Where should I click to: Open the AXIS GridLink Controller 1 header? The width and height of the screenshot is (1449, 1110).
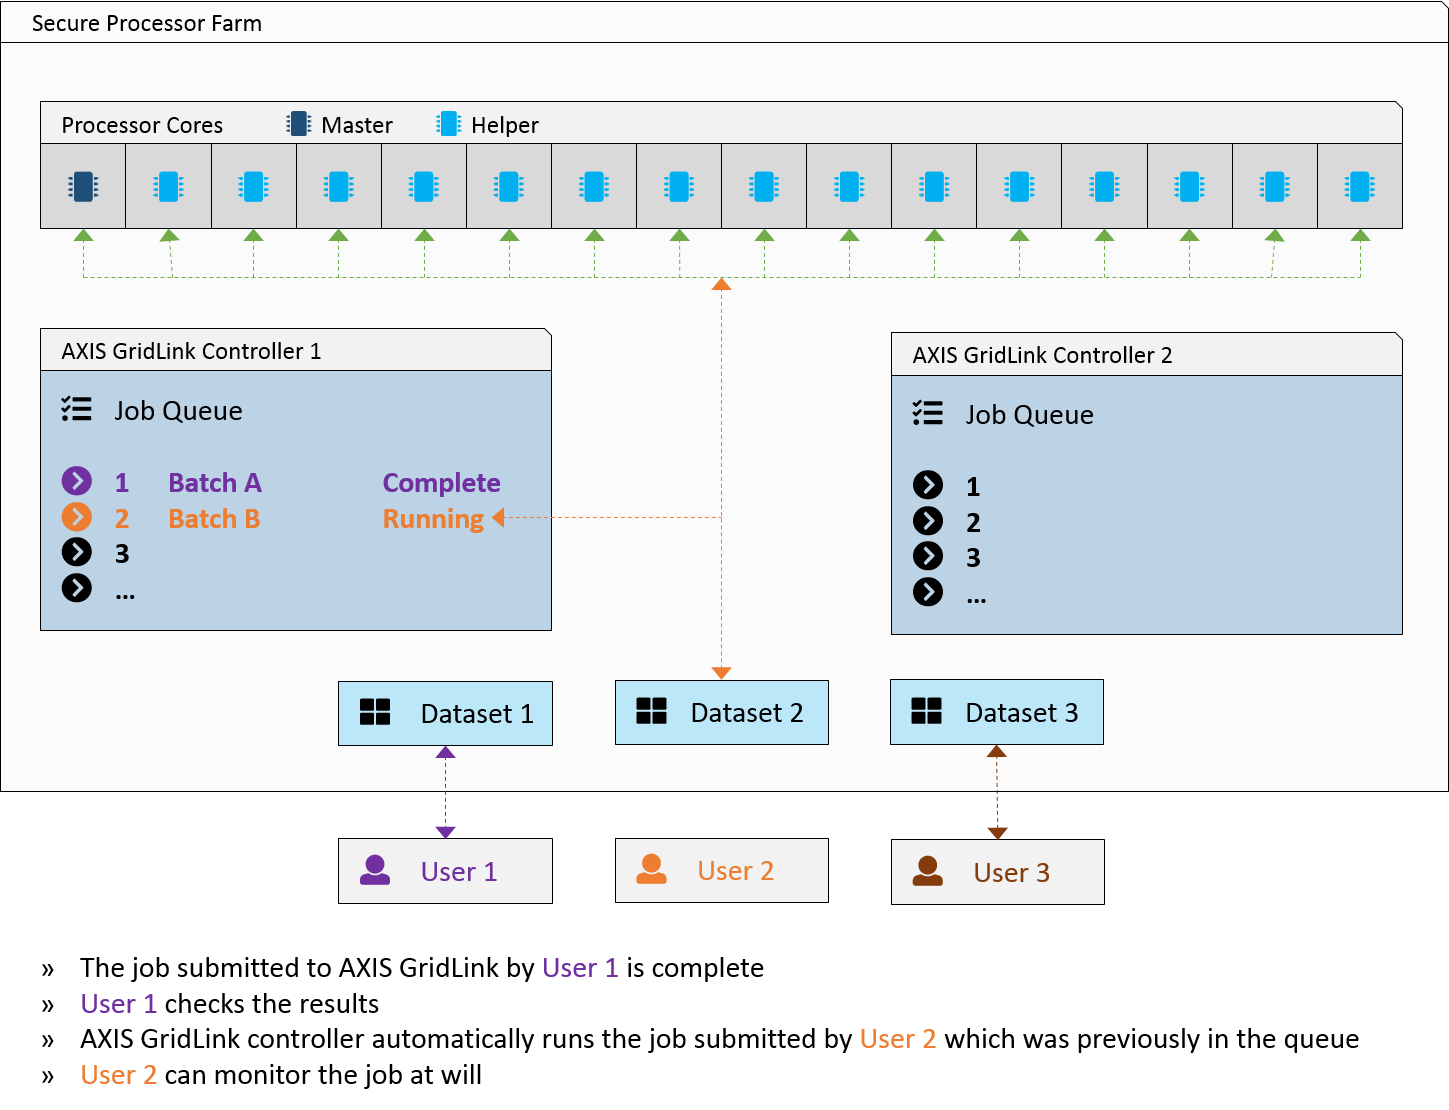(192, 351)
